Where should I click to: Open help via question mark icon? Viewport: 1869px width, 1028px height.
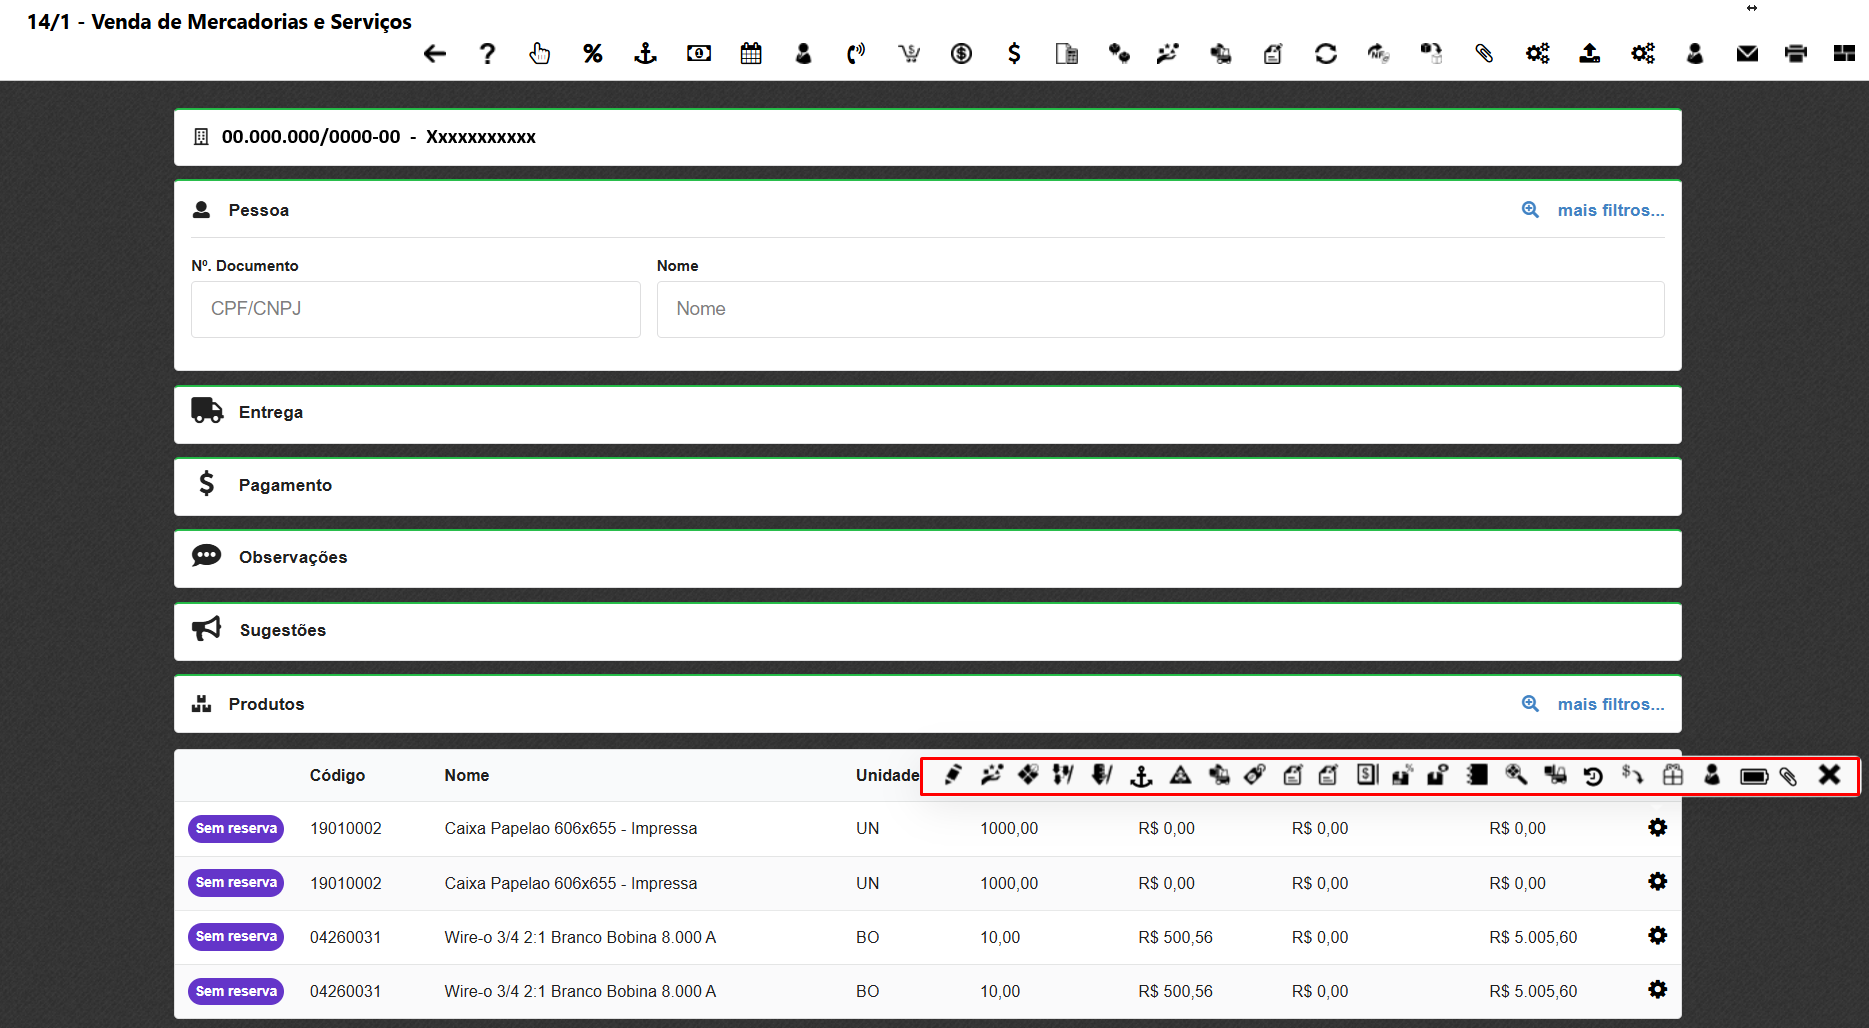[487, 54]
